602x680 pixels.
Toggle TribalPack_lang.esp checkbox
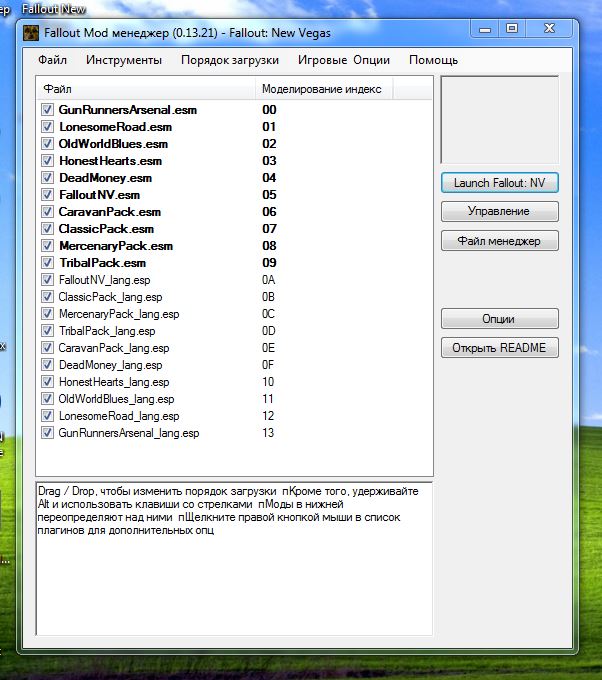pos(47,331)
